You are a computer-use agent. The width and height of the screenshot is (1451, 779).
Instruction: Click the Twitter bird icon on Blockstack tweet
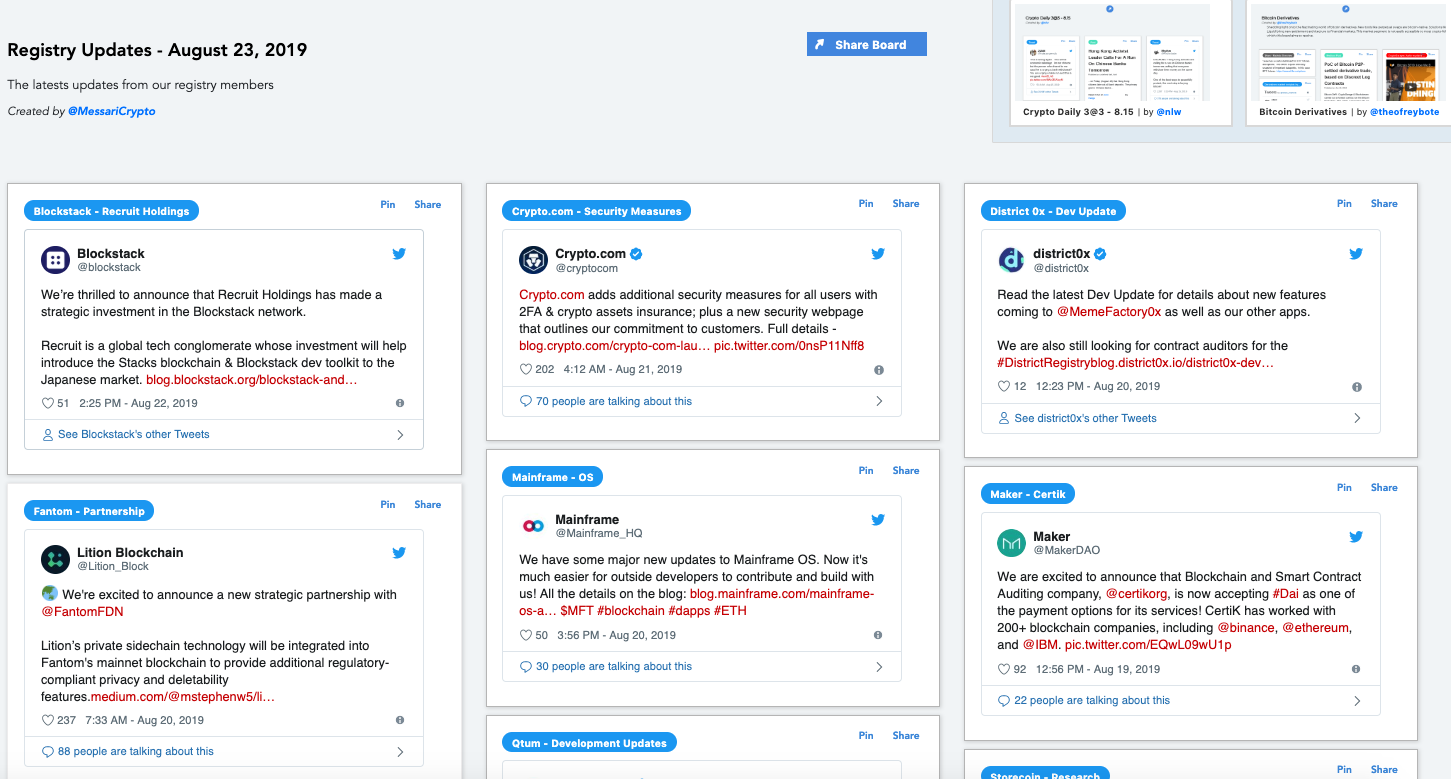tap(399, 254)
